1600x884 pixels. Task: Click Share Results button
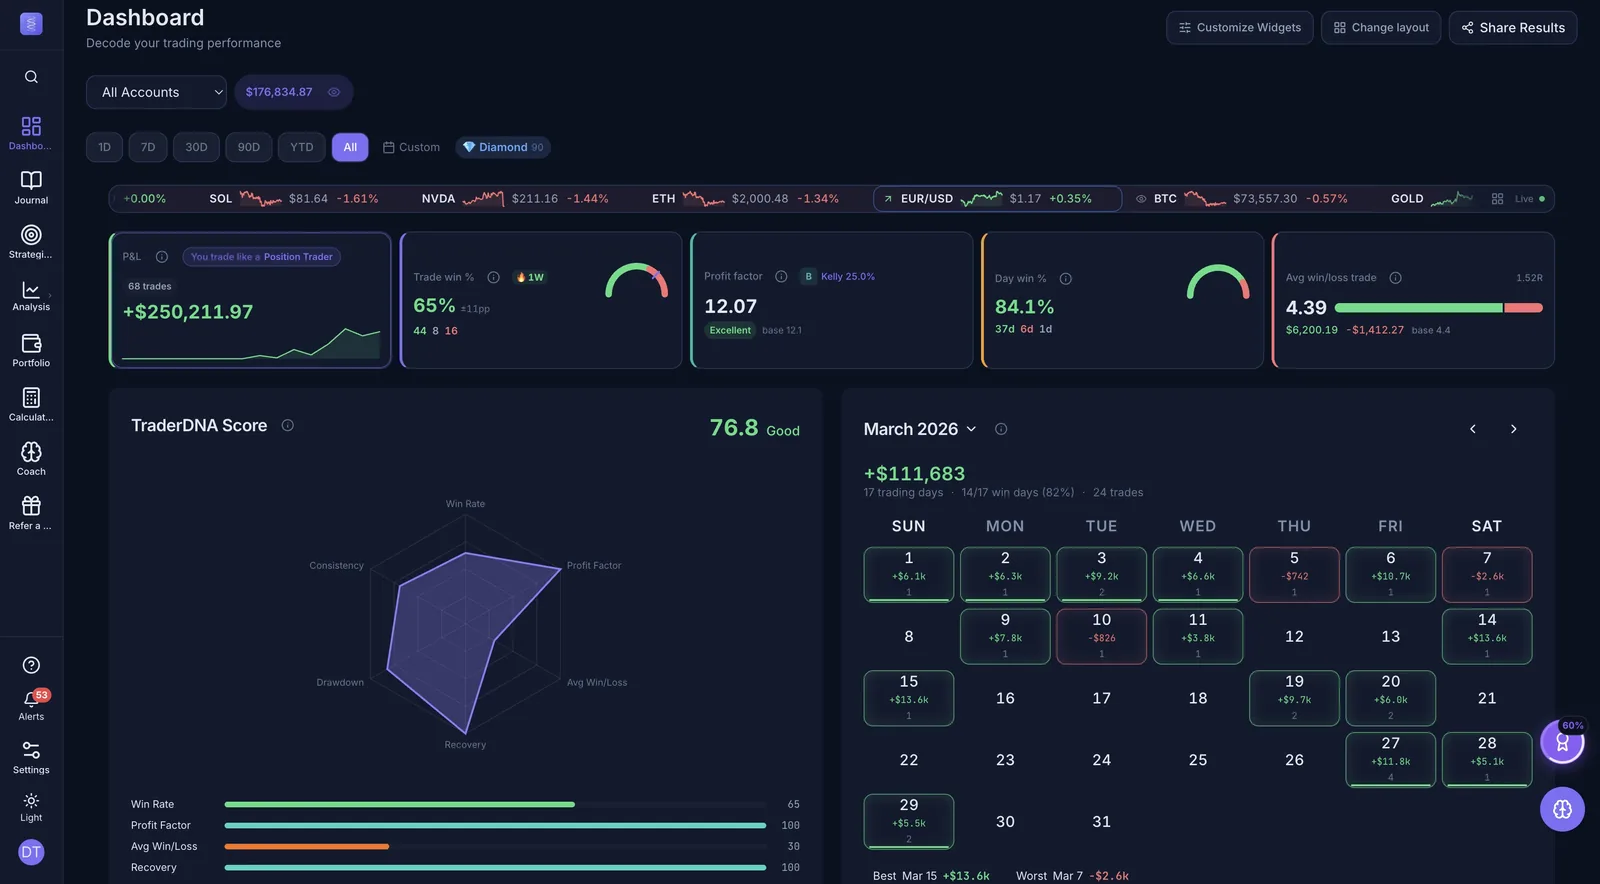pyautogui.click(x=1513, y=28)
